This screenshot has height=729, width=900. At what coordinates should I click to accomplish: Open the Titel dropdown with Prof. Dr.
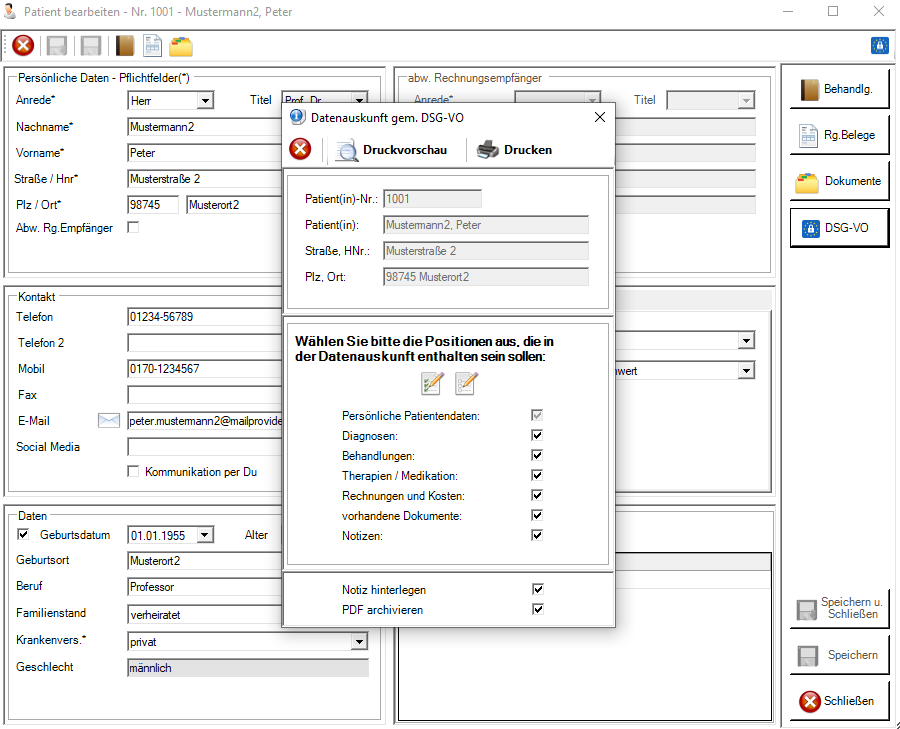pos(359,99)
